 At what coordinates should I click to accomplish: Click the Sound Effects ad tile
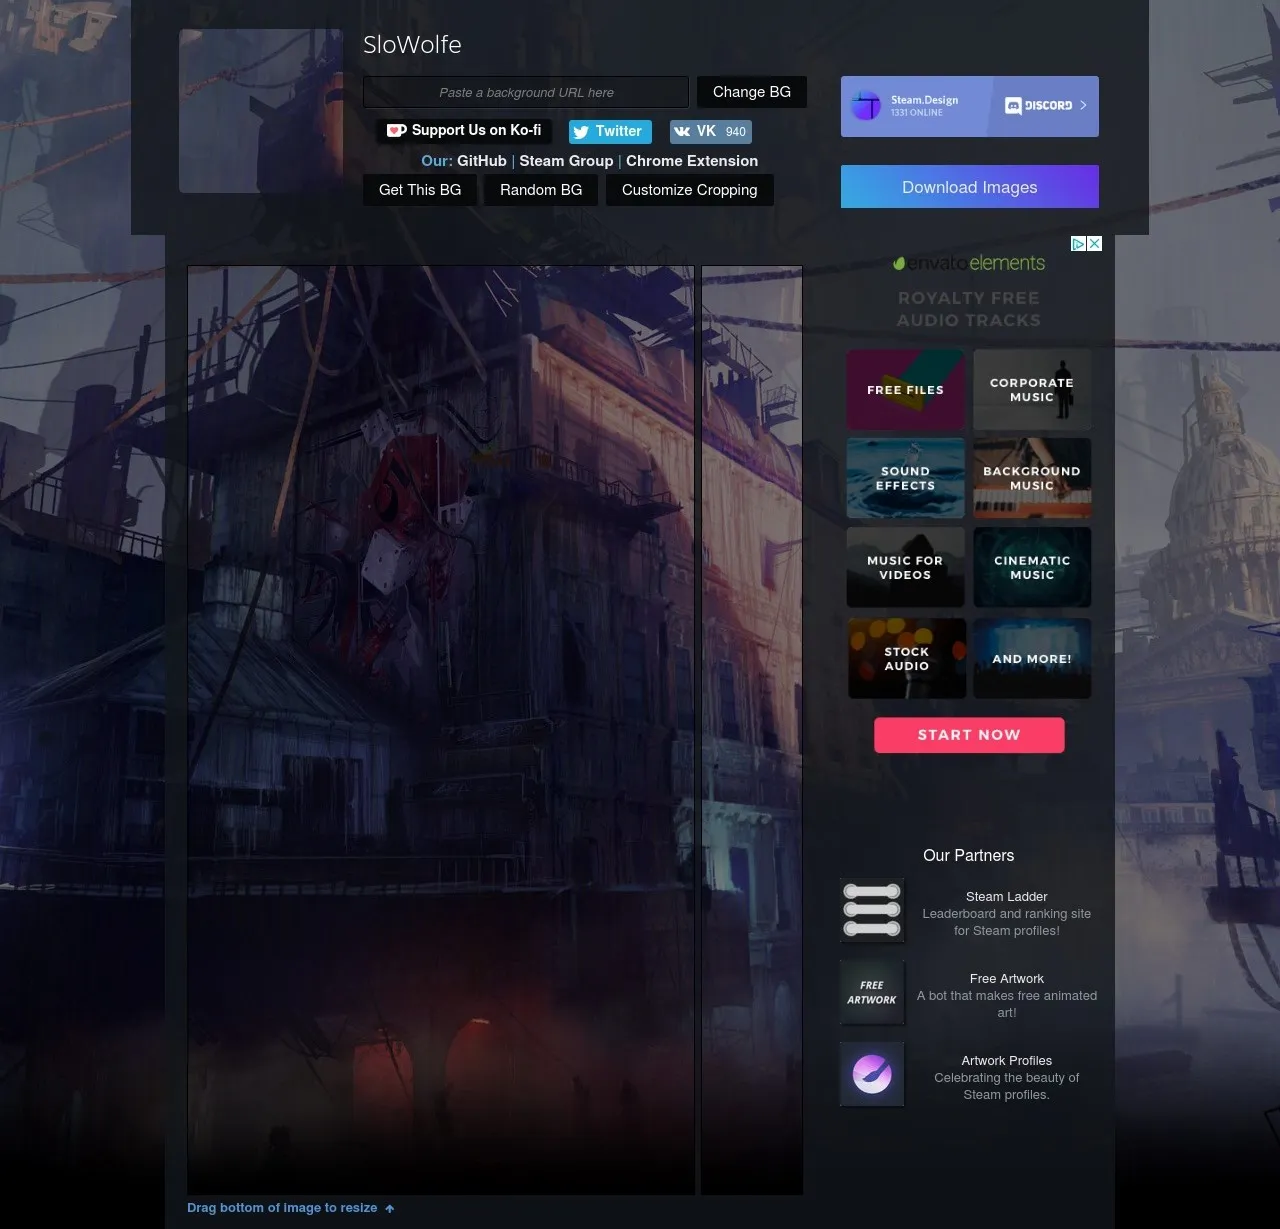tap(905, 478)
